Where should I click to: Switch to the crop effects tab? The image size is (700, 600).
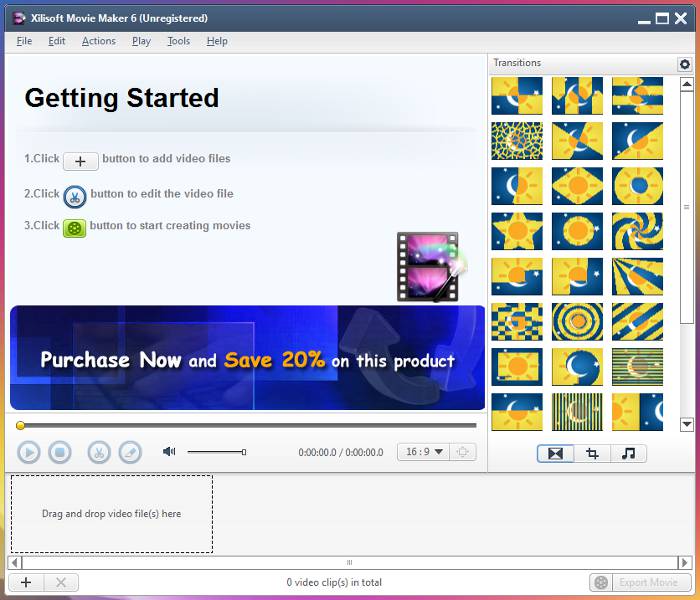(592, 453)
